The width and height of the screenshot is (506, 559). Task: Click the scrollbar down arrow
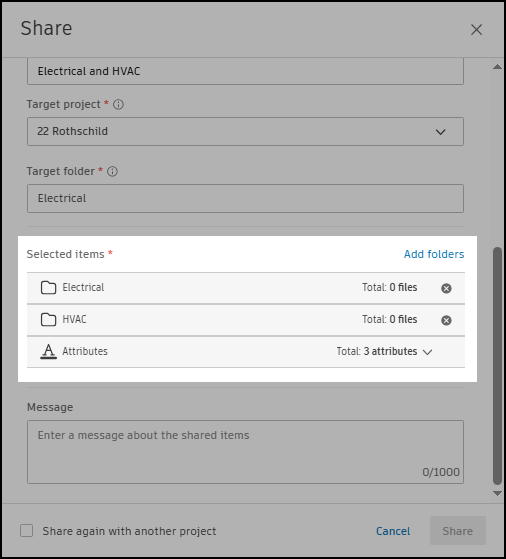click(x=497, y=493)
